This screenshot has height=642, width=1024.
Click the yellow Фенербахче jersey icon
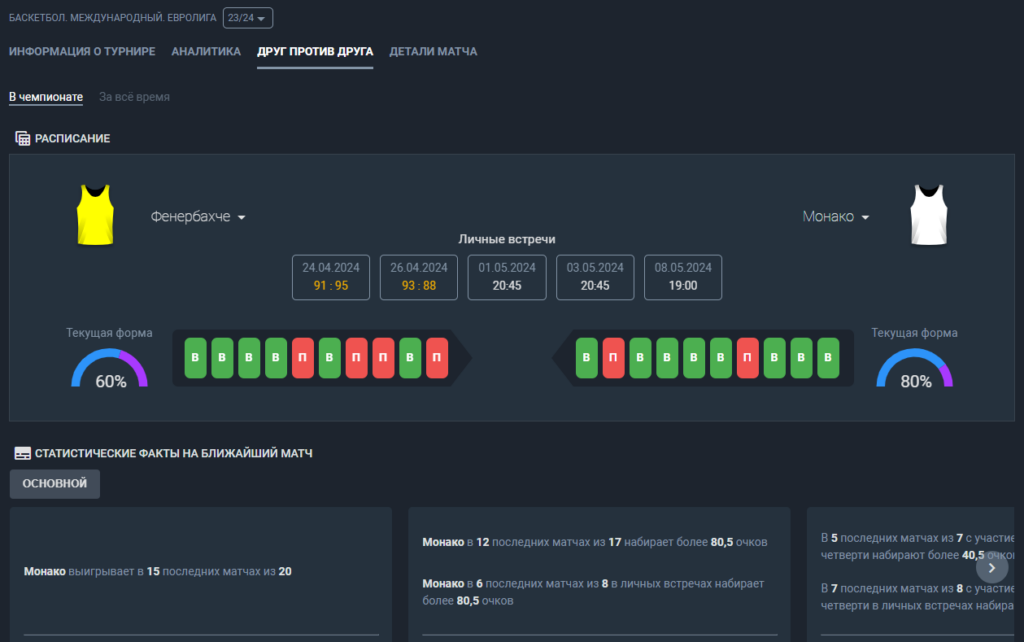pyautogui.click(x=95, y=215)
